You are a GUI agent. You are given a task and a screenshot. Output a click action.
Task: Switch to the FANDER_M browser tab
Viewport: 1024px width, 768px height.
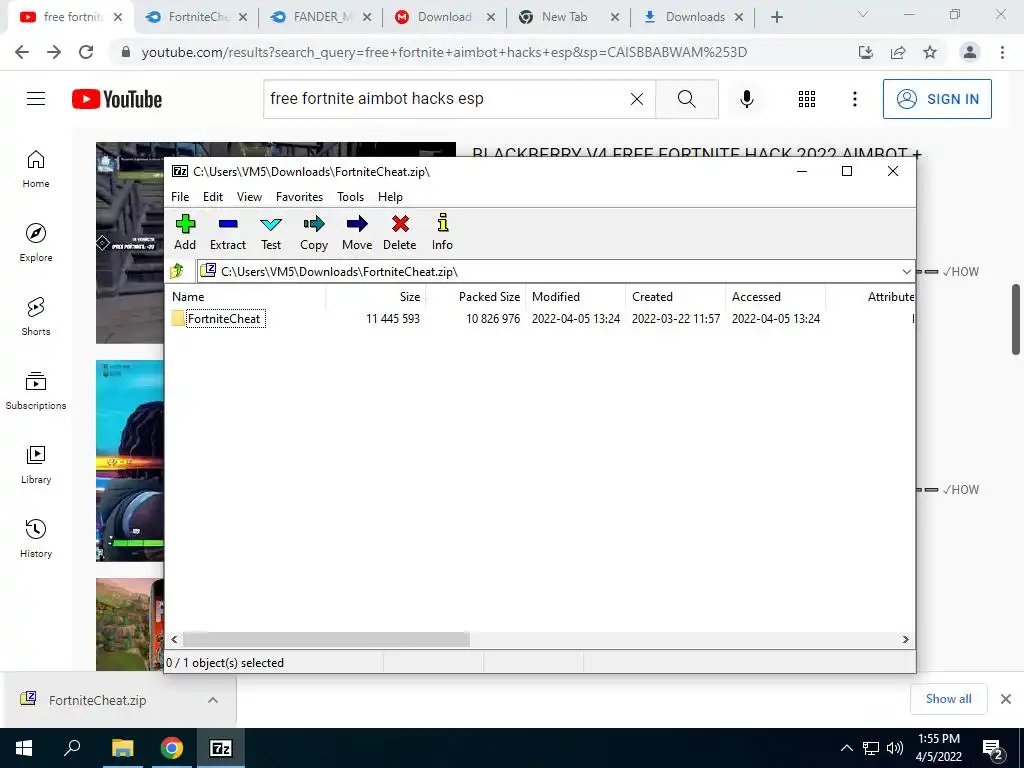click(321, 17)
